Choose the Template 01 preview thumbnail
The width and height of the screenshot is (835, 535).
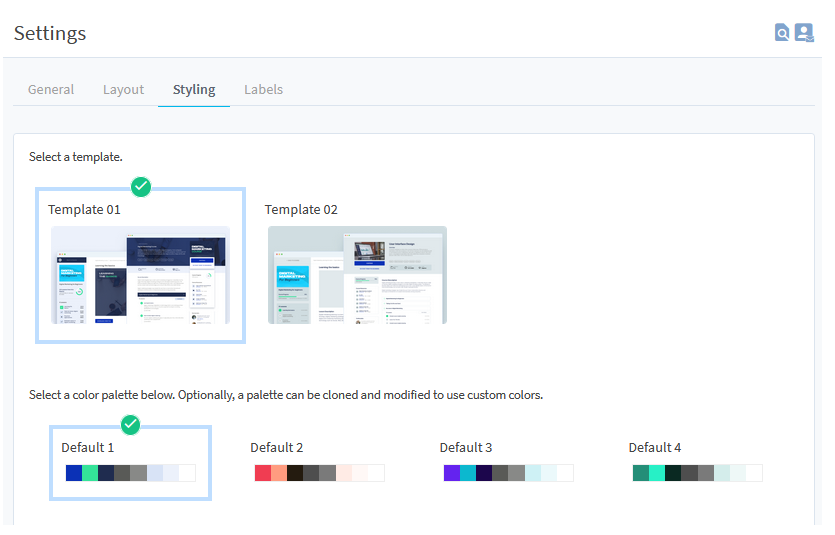(x=141, y=275)
